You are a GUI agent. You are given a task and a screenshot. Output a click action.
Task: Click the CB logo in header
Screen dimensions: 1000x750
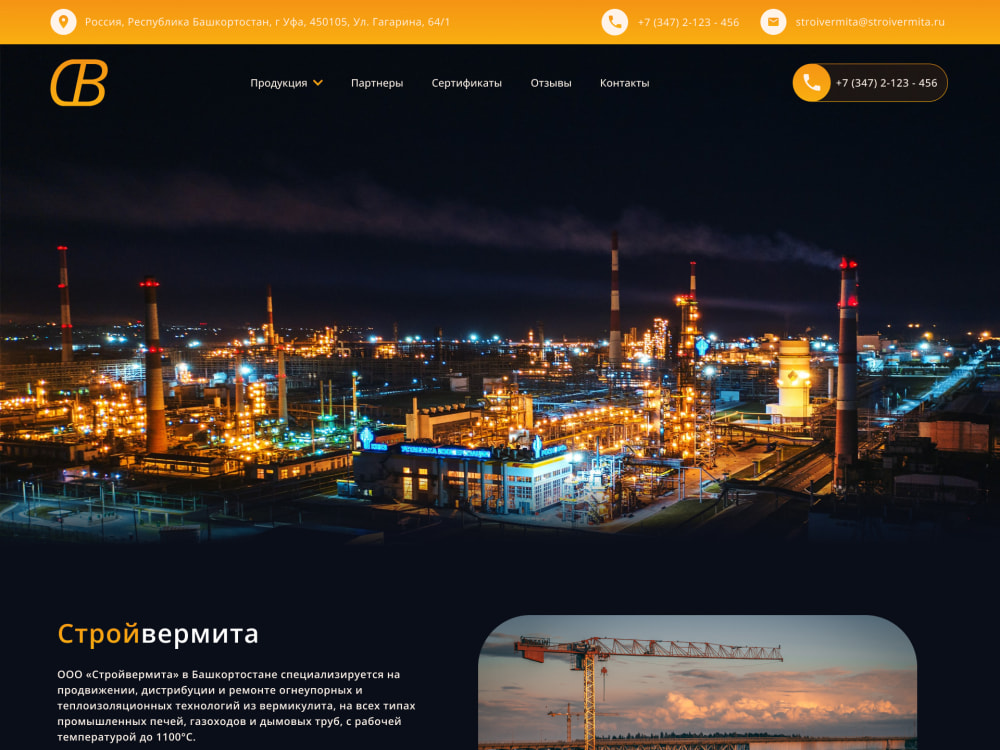click(79, 83)
